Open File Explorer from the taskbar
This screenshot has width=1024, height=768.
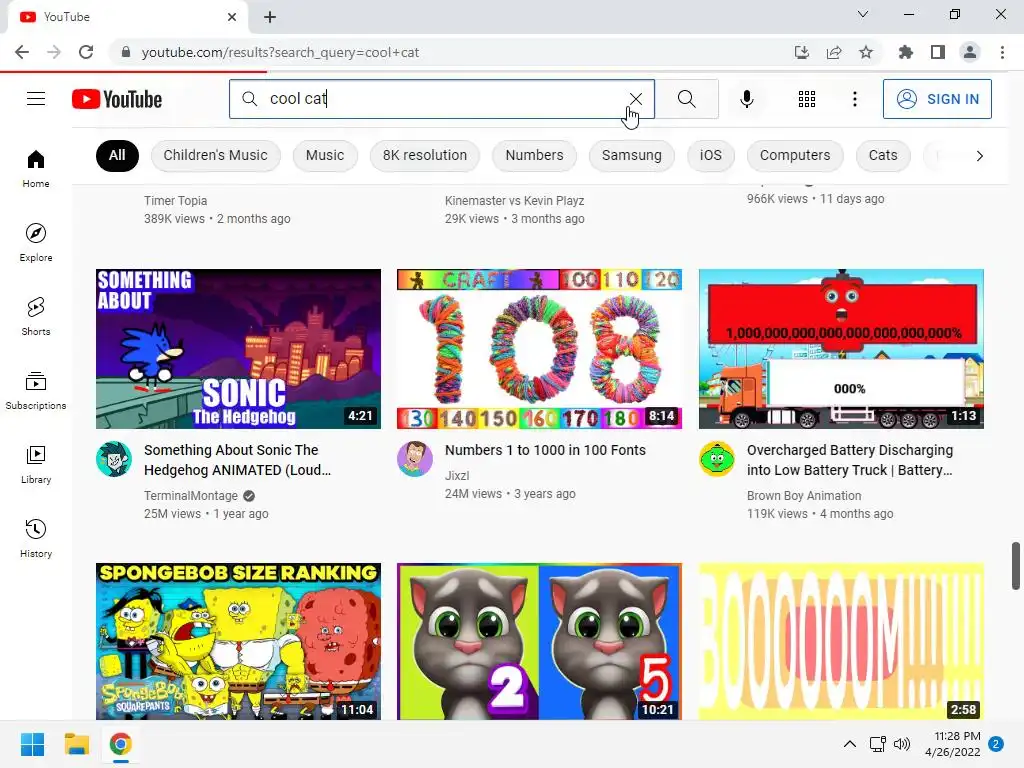tap(76, 744)
